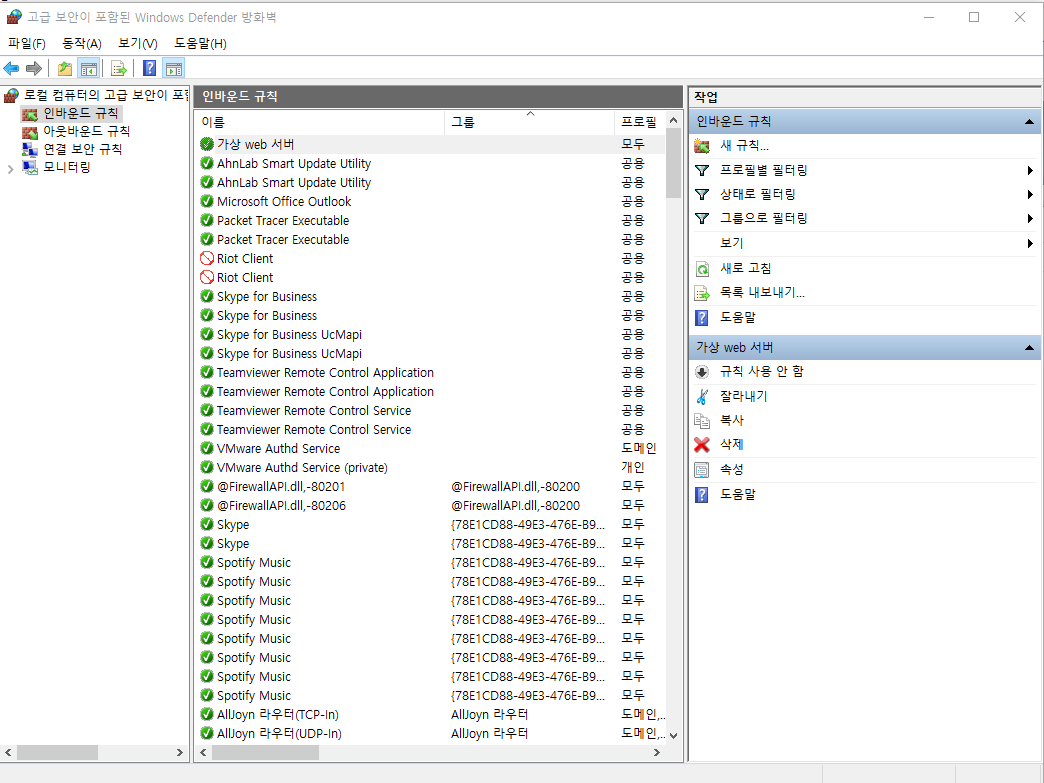The image size is (1044, 783).
Task: Click the tree pane horizontal scrollbar thumb
Action: click(x=57, y=752)
